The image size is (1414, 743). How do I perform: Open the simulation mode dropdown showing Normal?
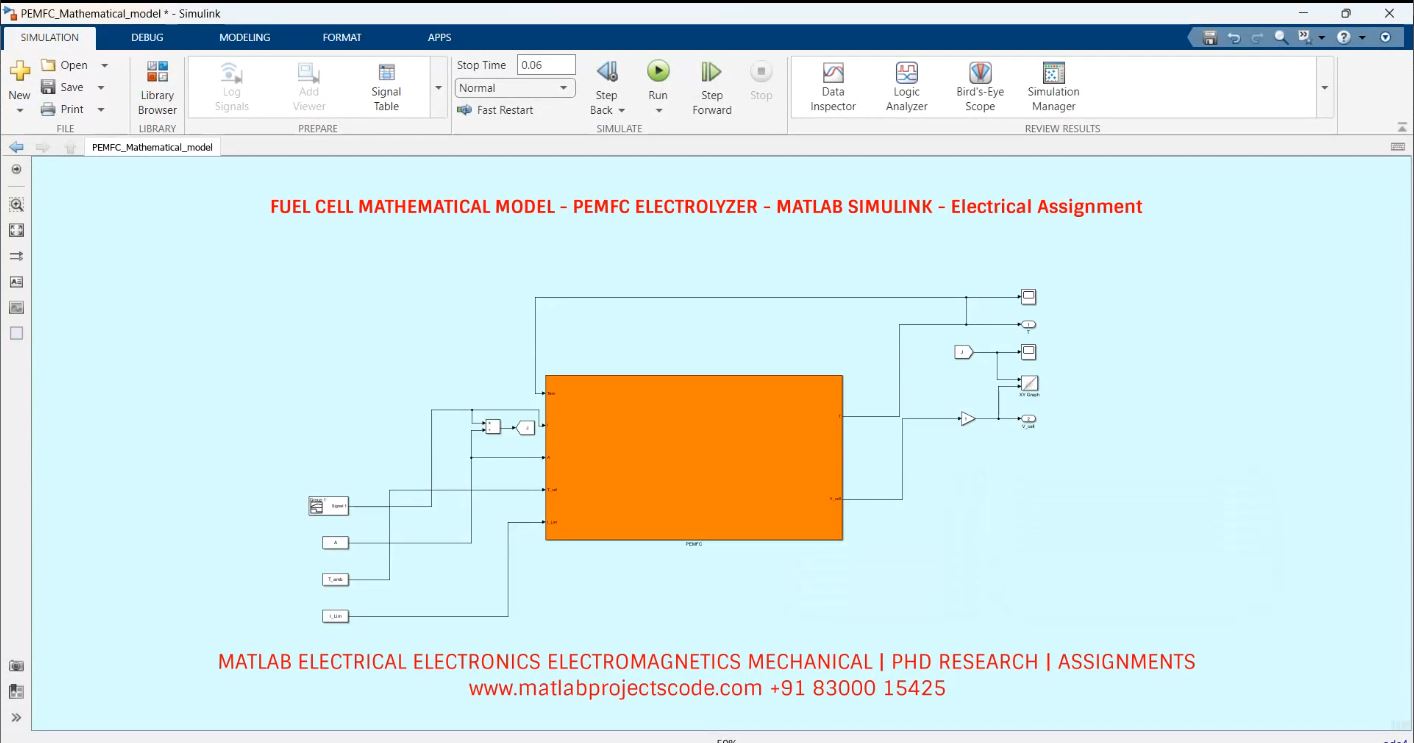tap(514, 88)
